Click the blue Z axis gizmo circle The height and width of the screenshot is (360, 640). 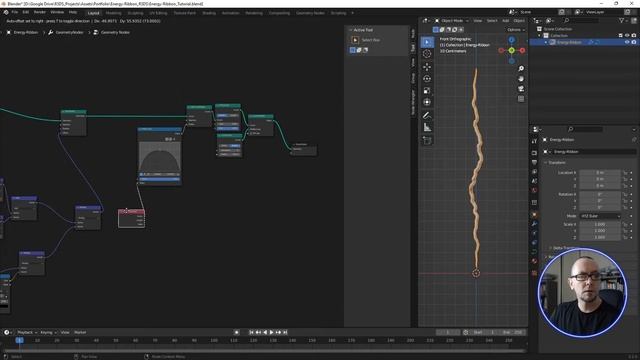click(x=511, y=40)
